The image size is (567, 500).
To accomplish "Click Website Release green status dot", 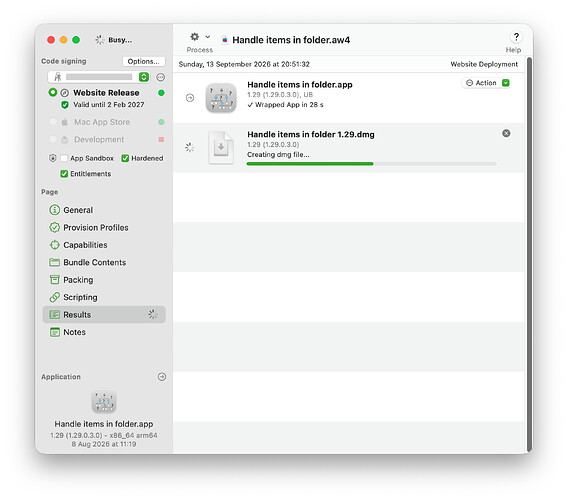I will [x=161, y=93].
